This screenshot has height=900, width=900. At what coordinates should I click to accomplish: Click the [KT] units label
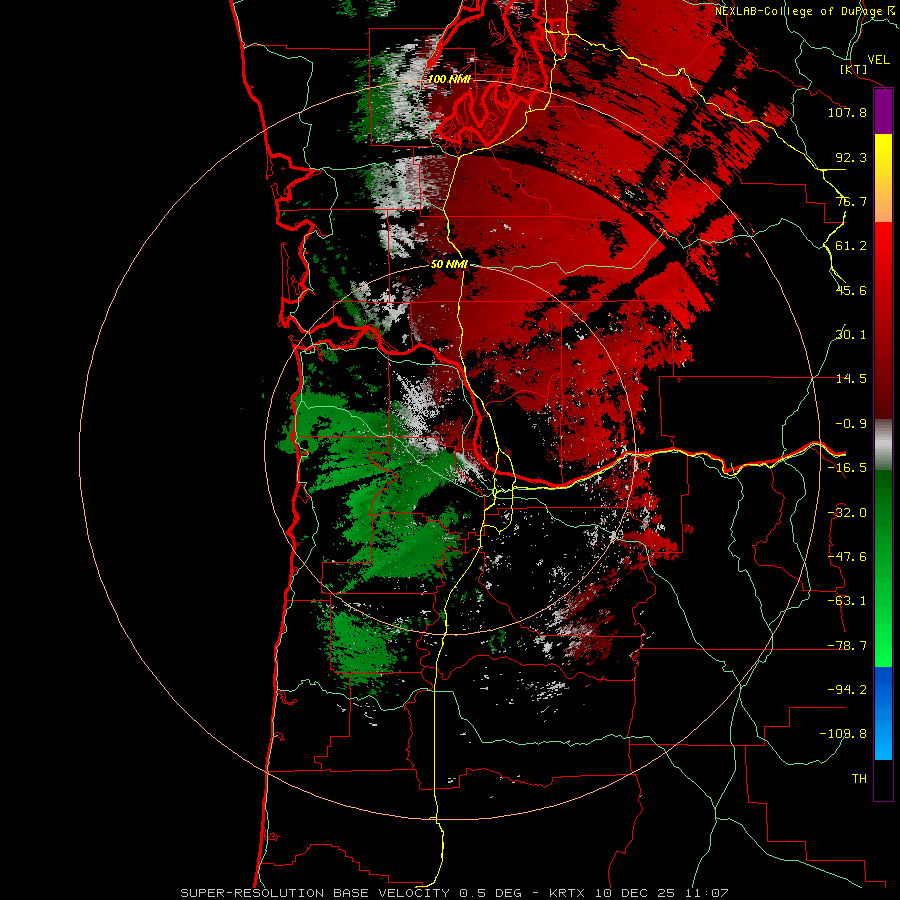click(x=853, y=69)
